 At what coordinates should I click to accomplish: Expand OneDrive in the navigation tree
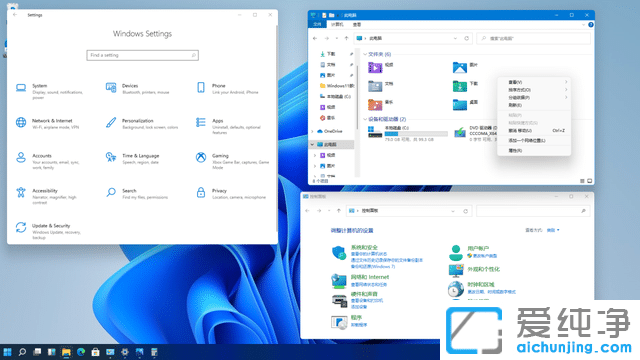click(x=313, y=131)
